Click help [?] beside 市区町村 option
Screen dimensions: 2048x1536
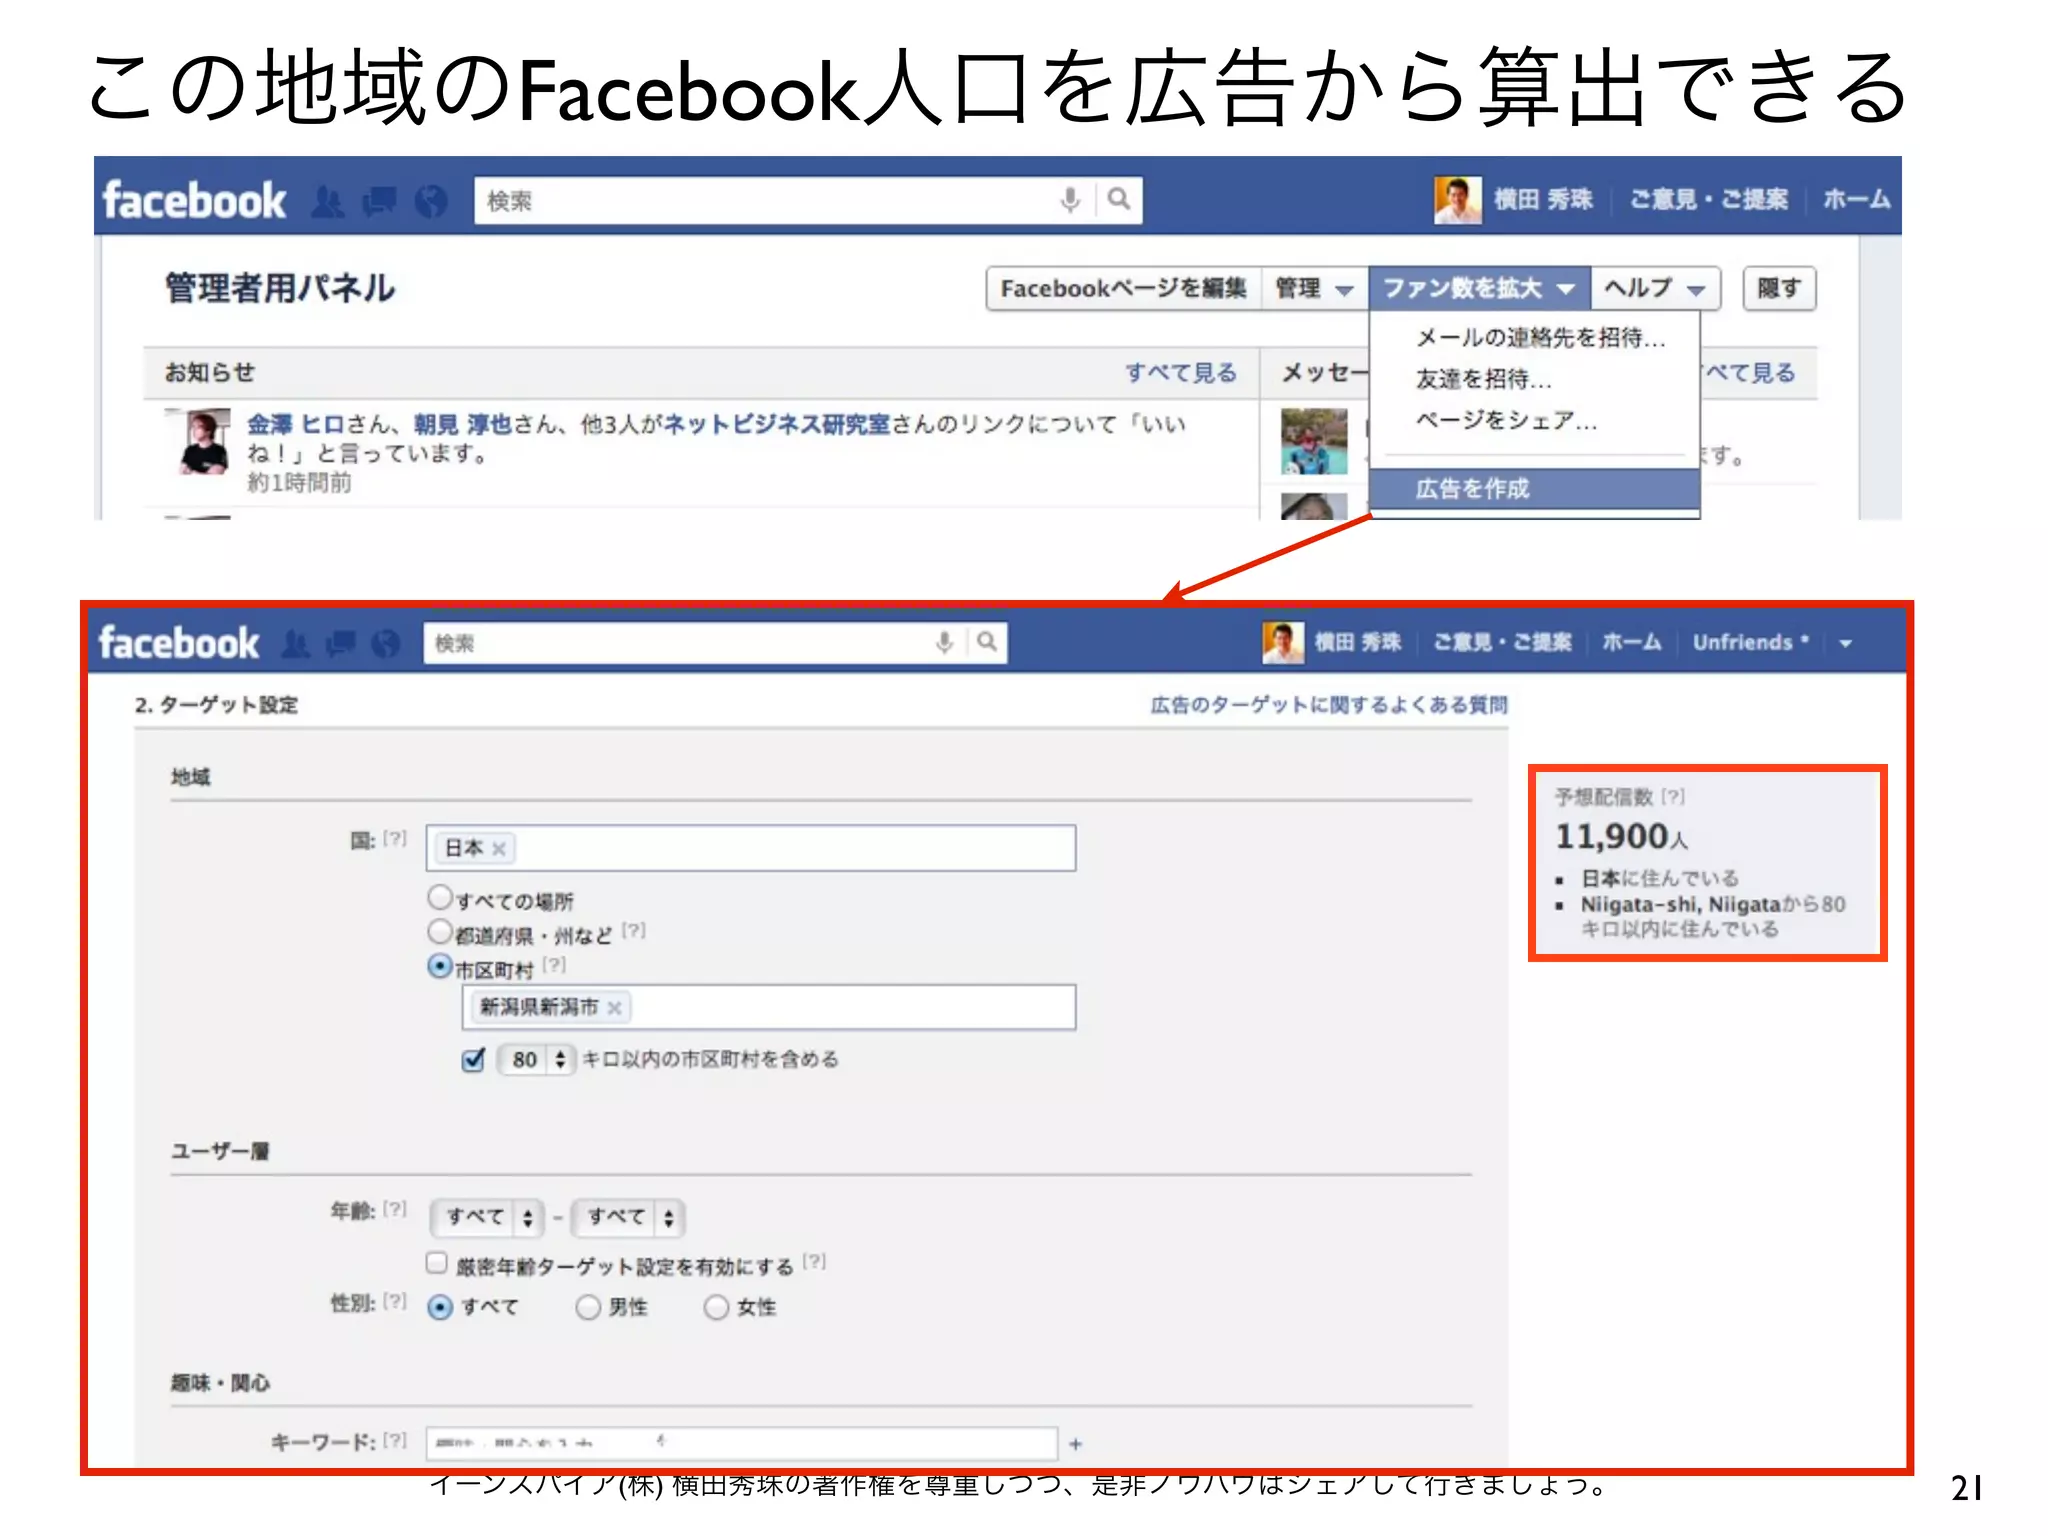tap(554, 966)
